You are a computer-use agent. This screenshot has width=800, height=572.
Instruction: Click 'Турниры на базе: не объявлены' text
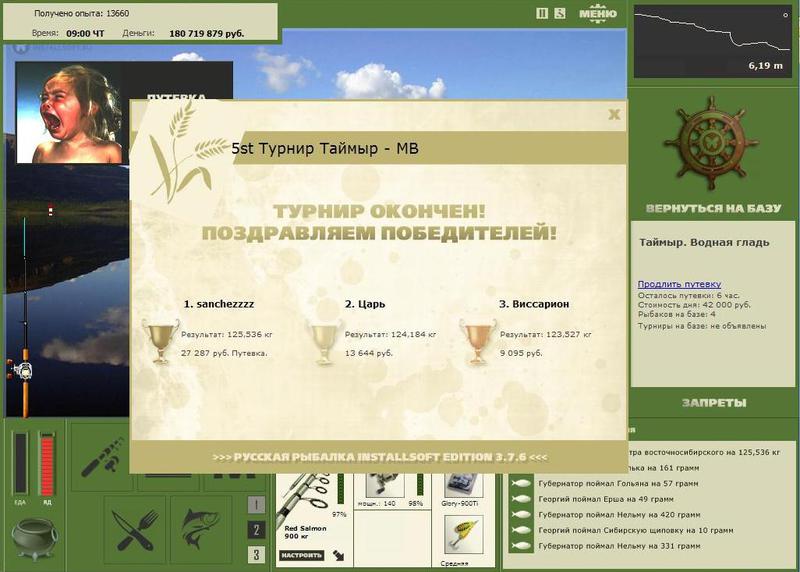[702, 326]
